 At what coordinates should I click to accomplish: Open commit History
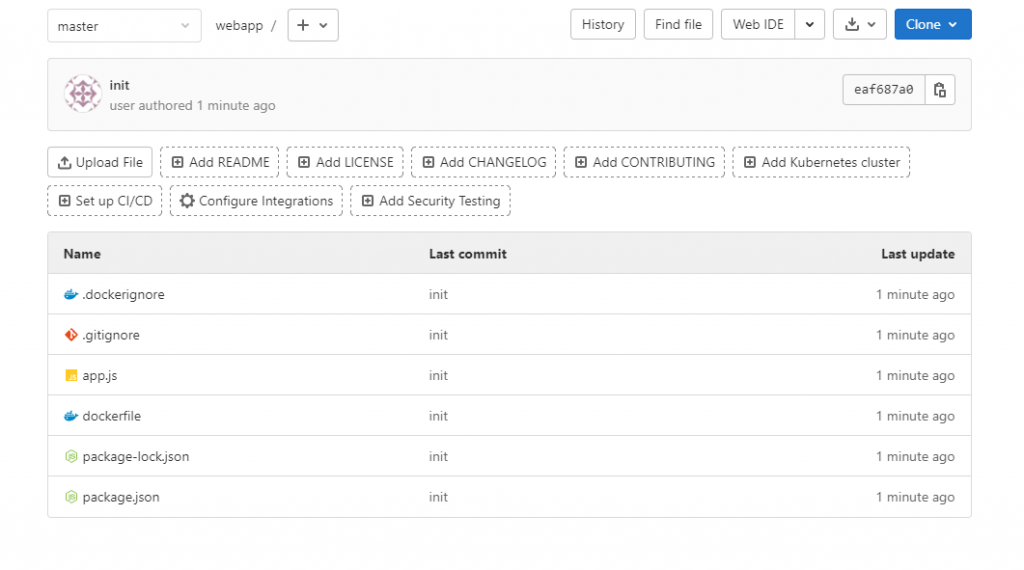[x=603, y=25]
